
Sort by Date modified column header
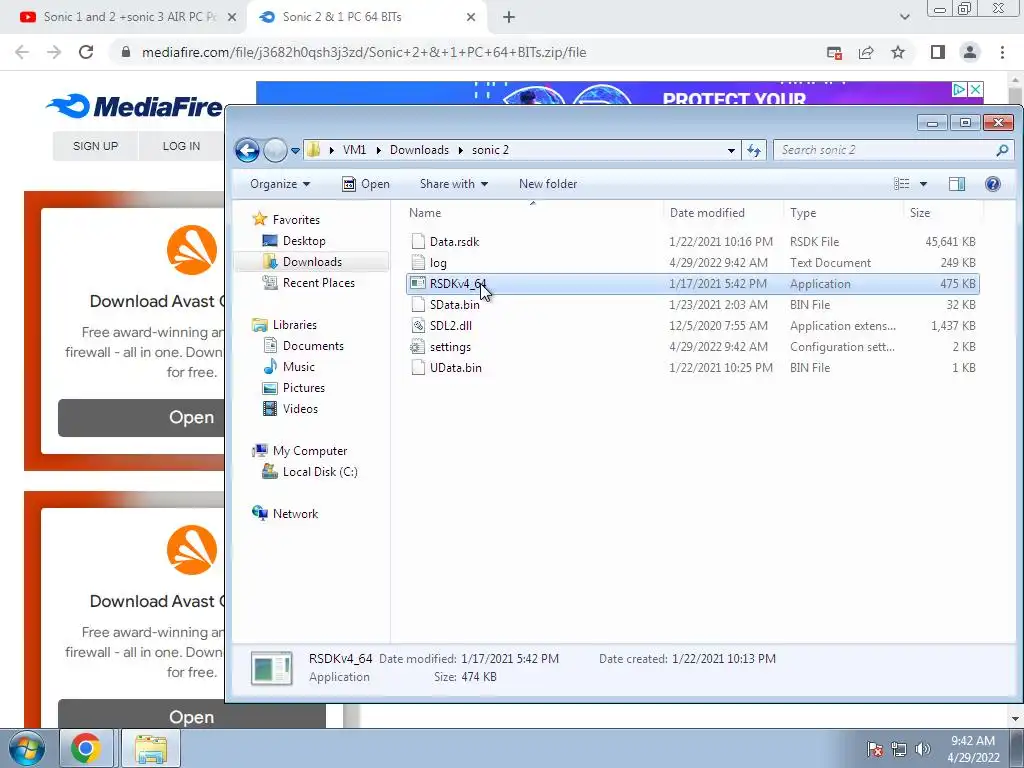[x=707, y=213]
